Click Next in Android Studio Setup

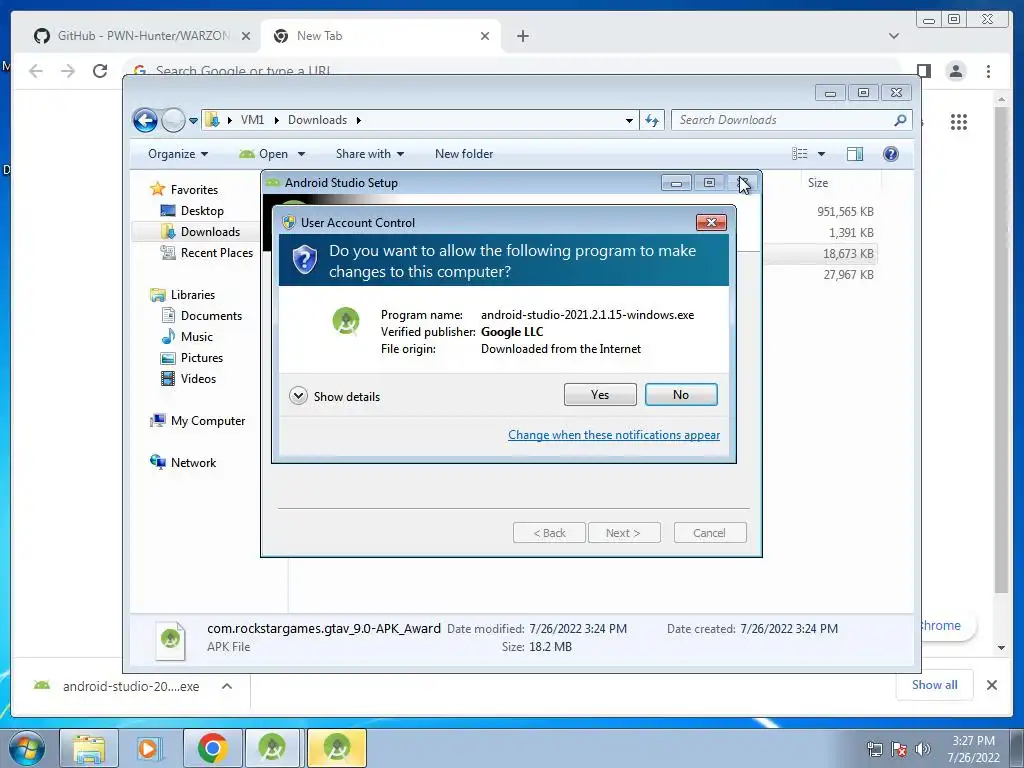click(623, 533)
